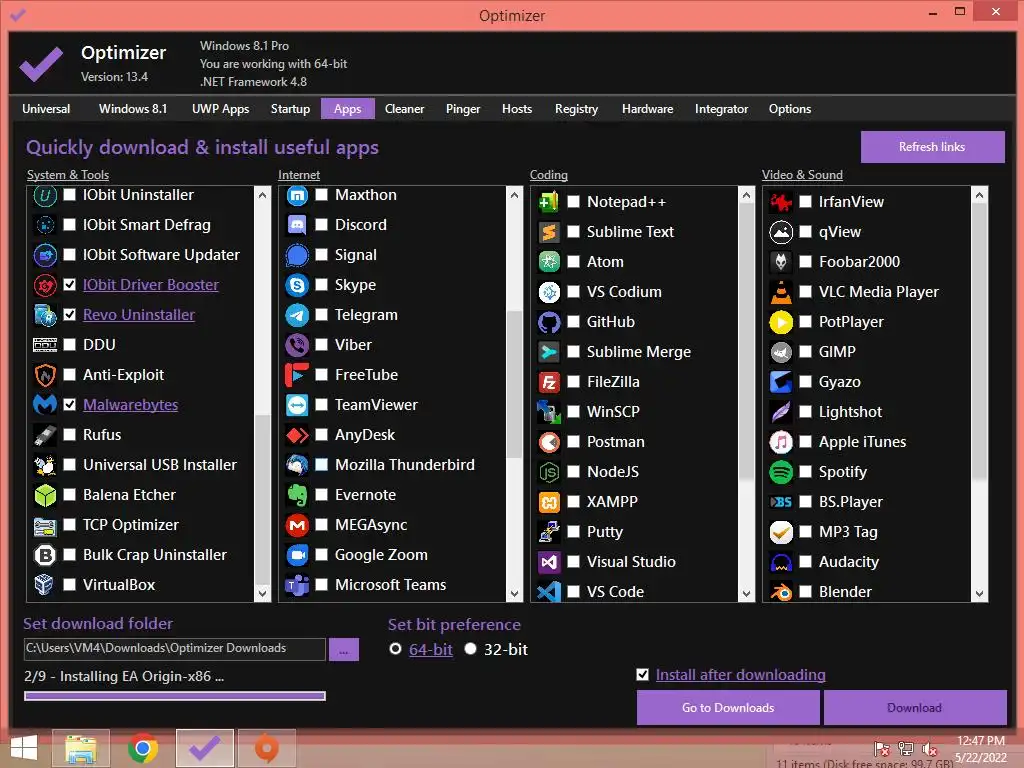
Task: Click the GitHub icon
Action: 549,322
